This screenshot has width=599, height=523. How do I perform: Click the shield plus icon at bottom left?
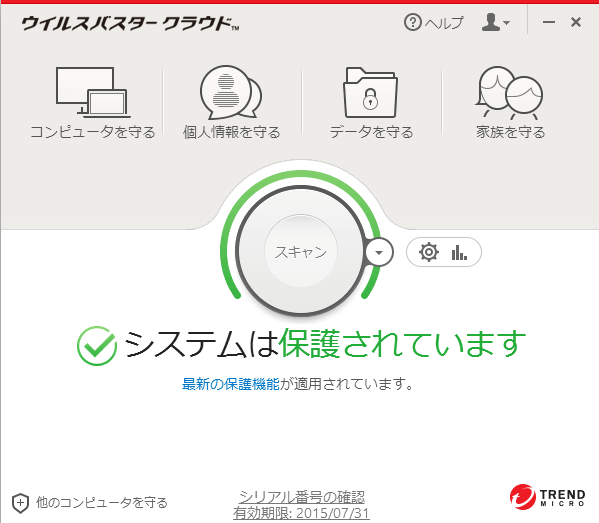coord(20,503)
